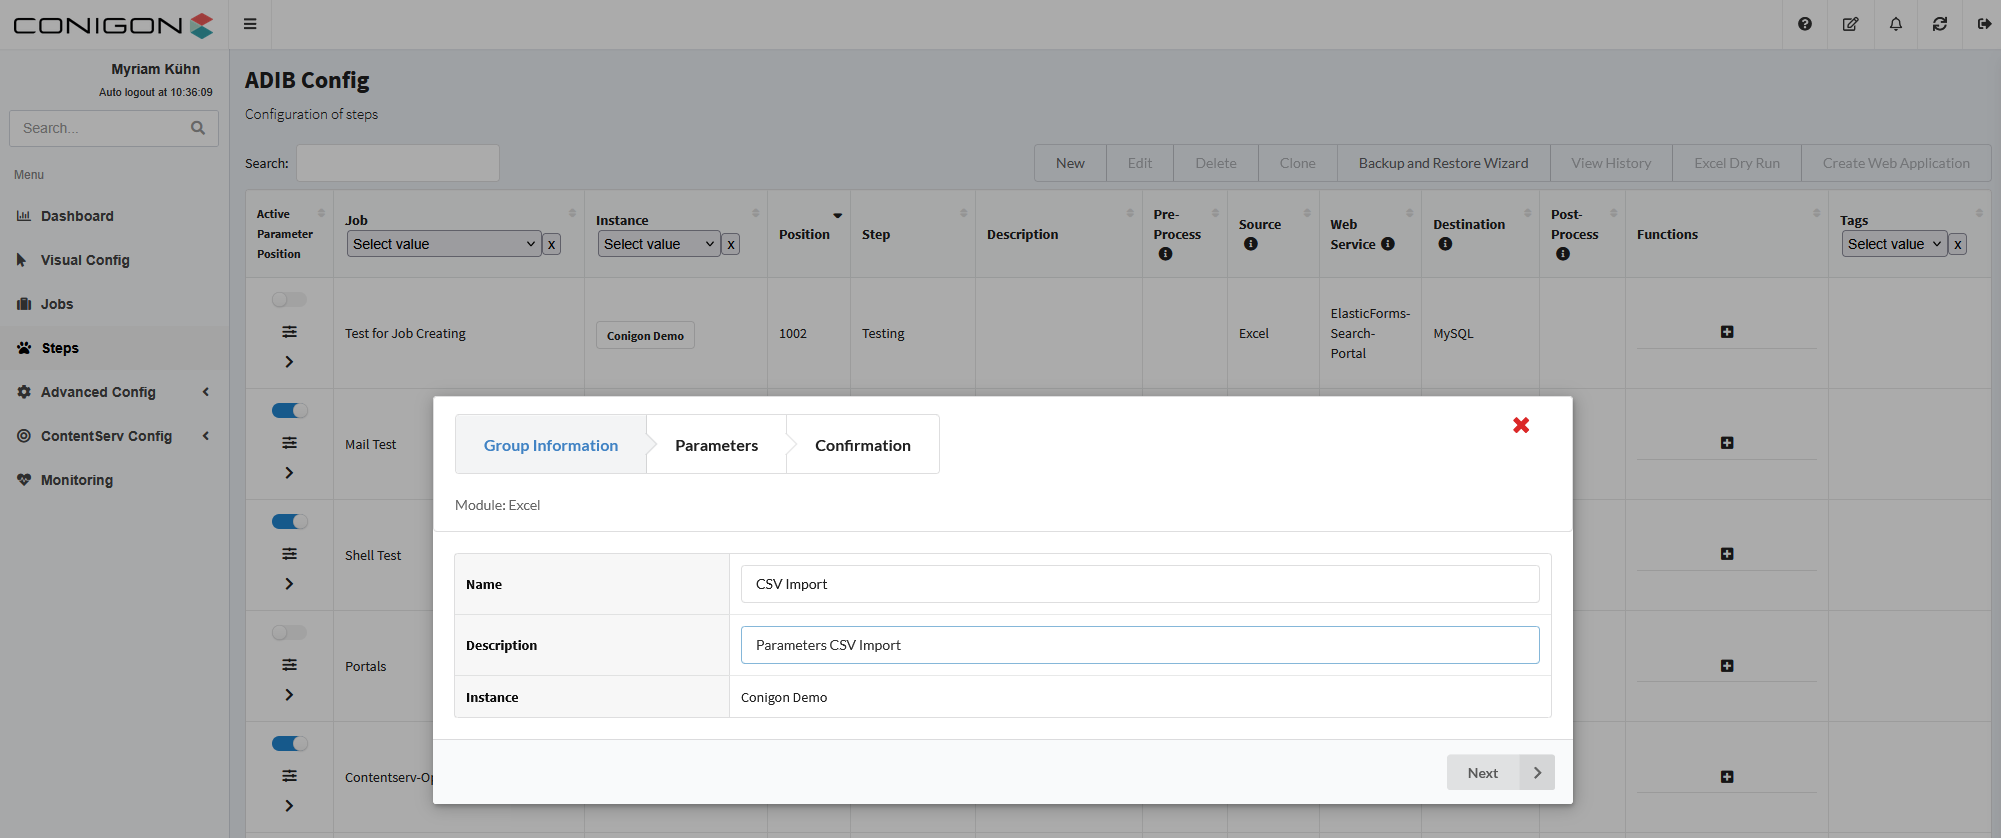Click the refresh icon in top bar
The width and height of the screenshot is (2001, 838).
pyautogui.click(x=1940, y=24)
